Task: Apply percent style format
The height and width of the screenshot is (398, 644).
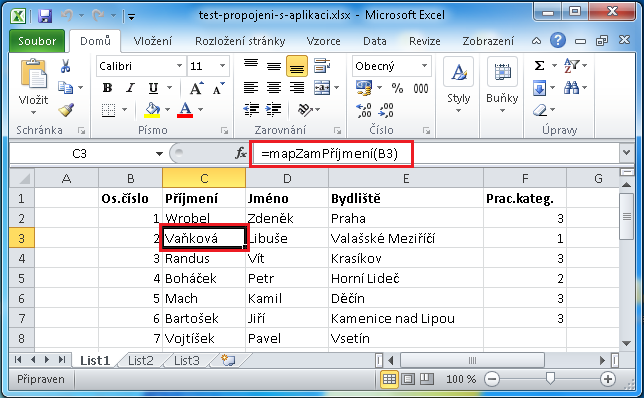Action: coord(397,88)
